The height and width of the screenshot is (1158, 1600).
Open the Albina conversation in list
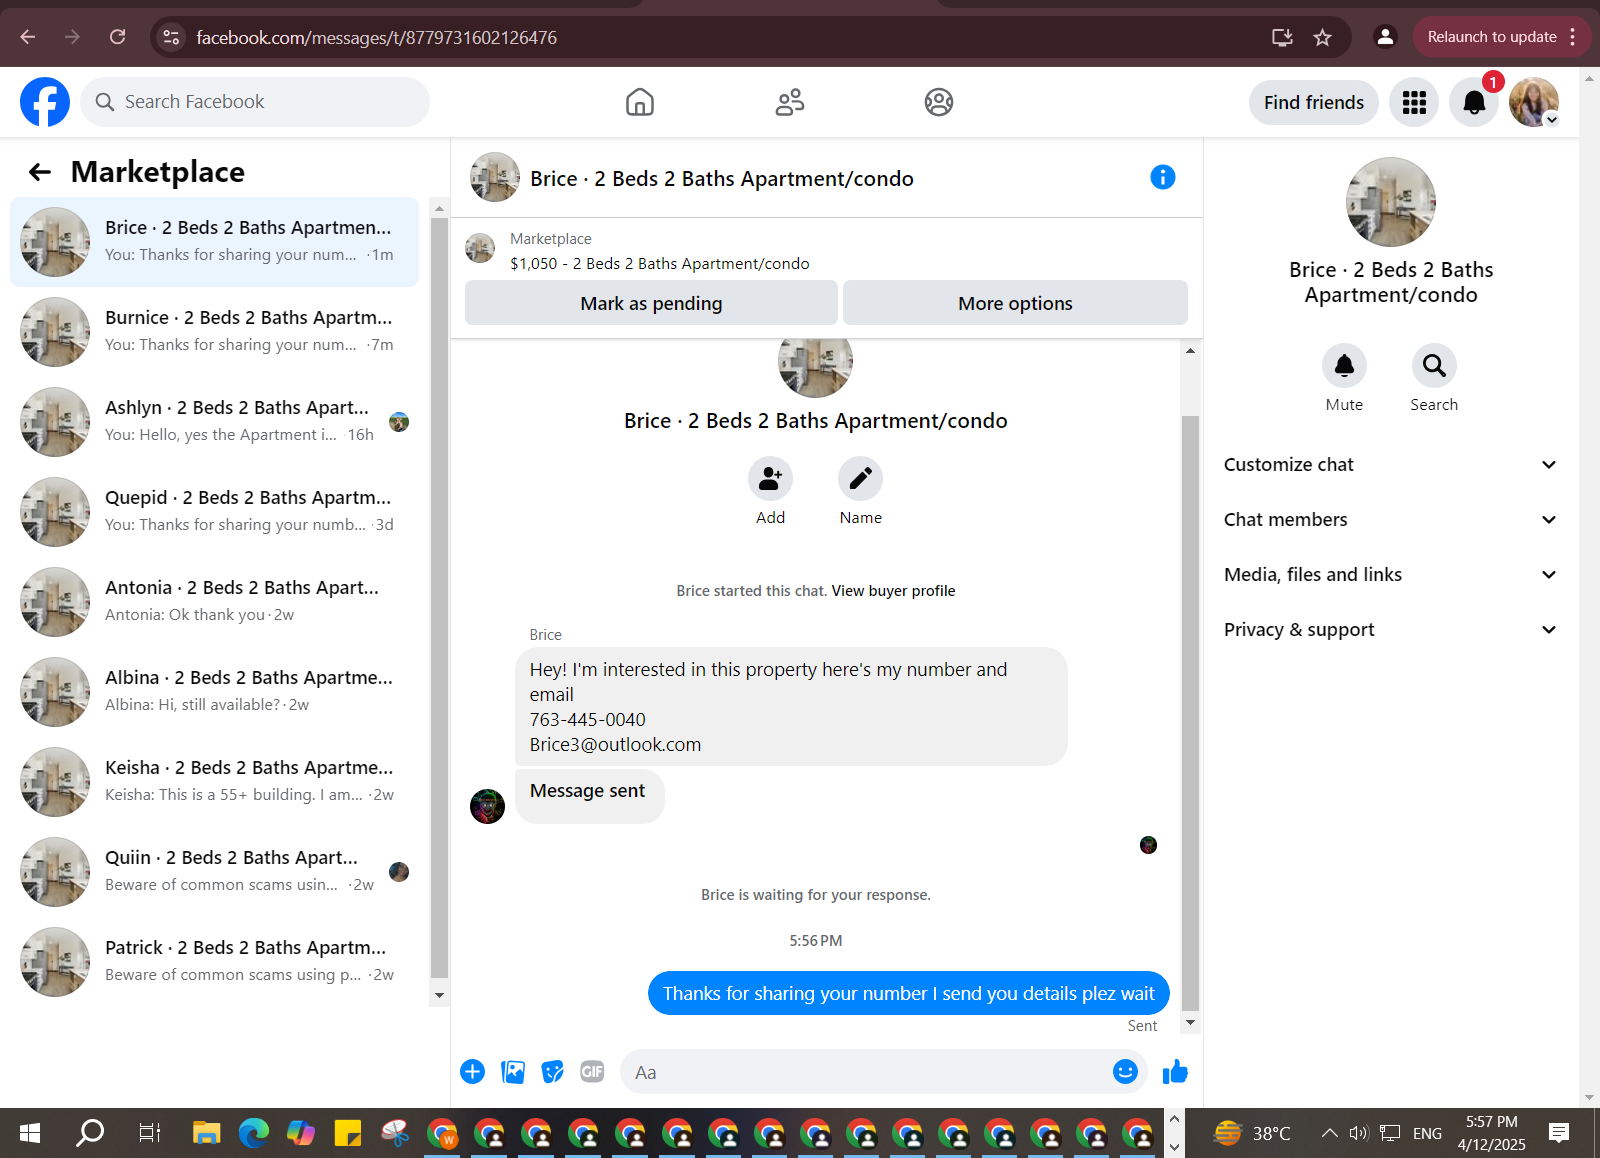pyautogui.click(x=214, y=692)
